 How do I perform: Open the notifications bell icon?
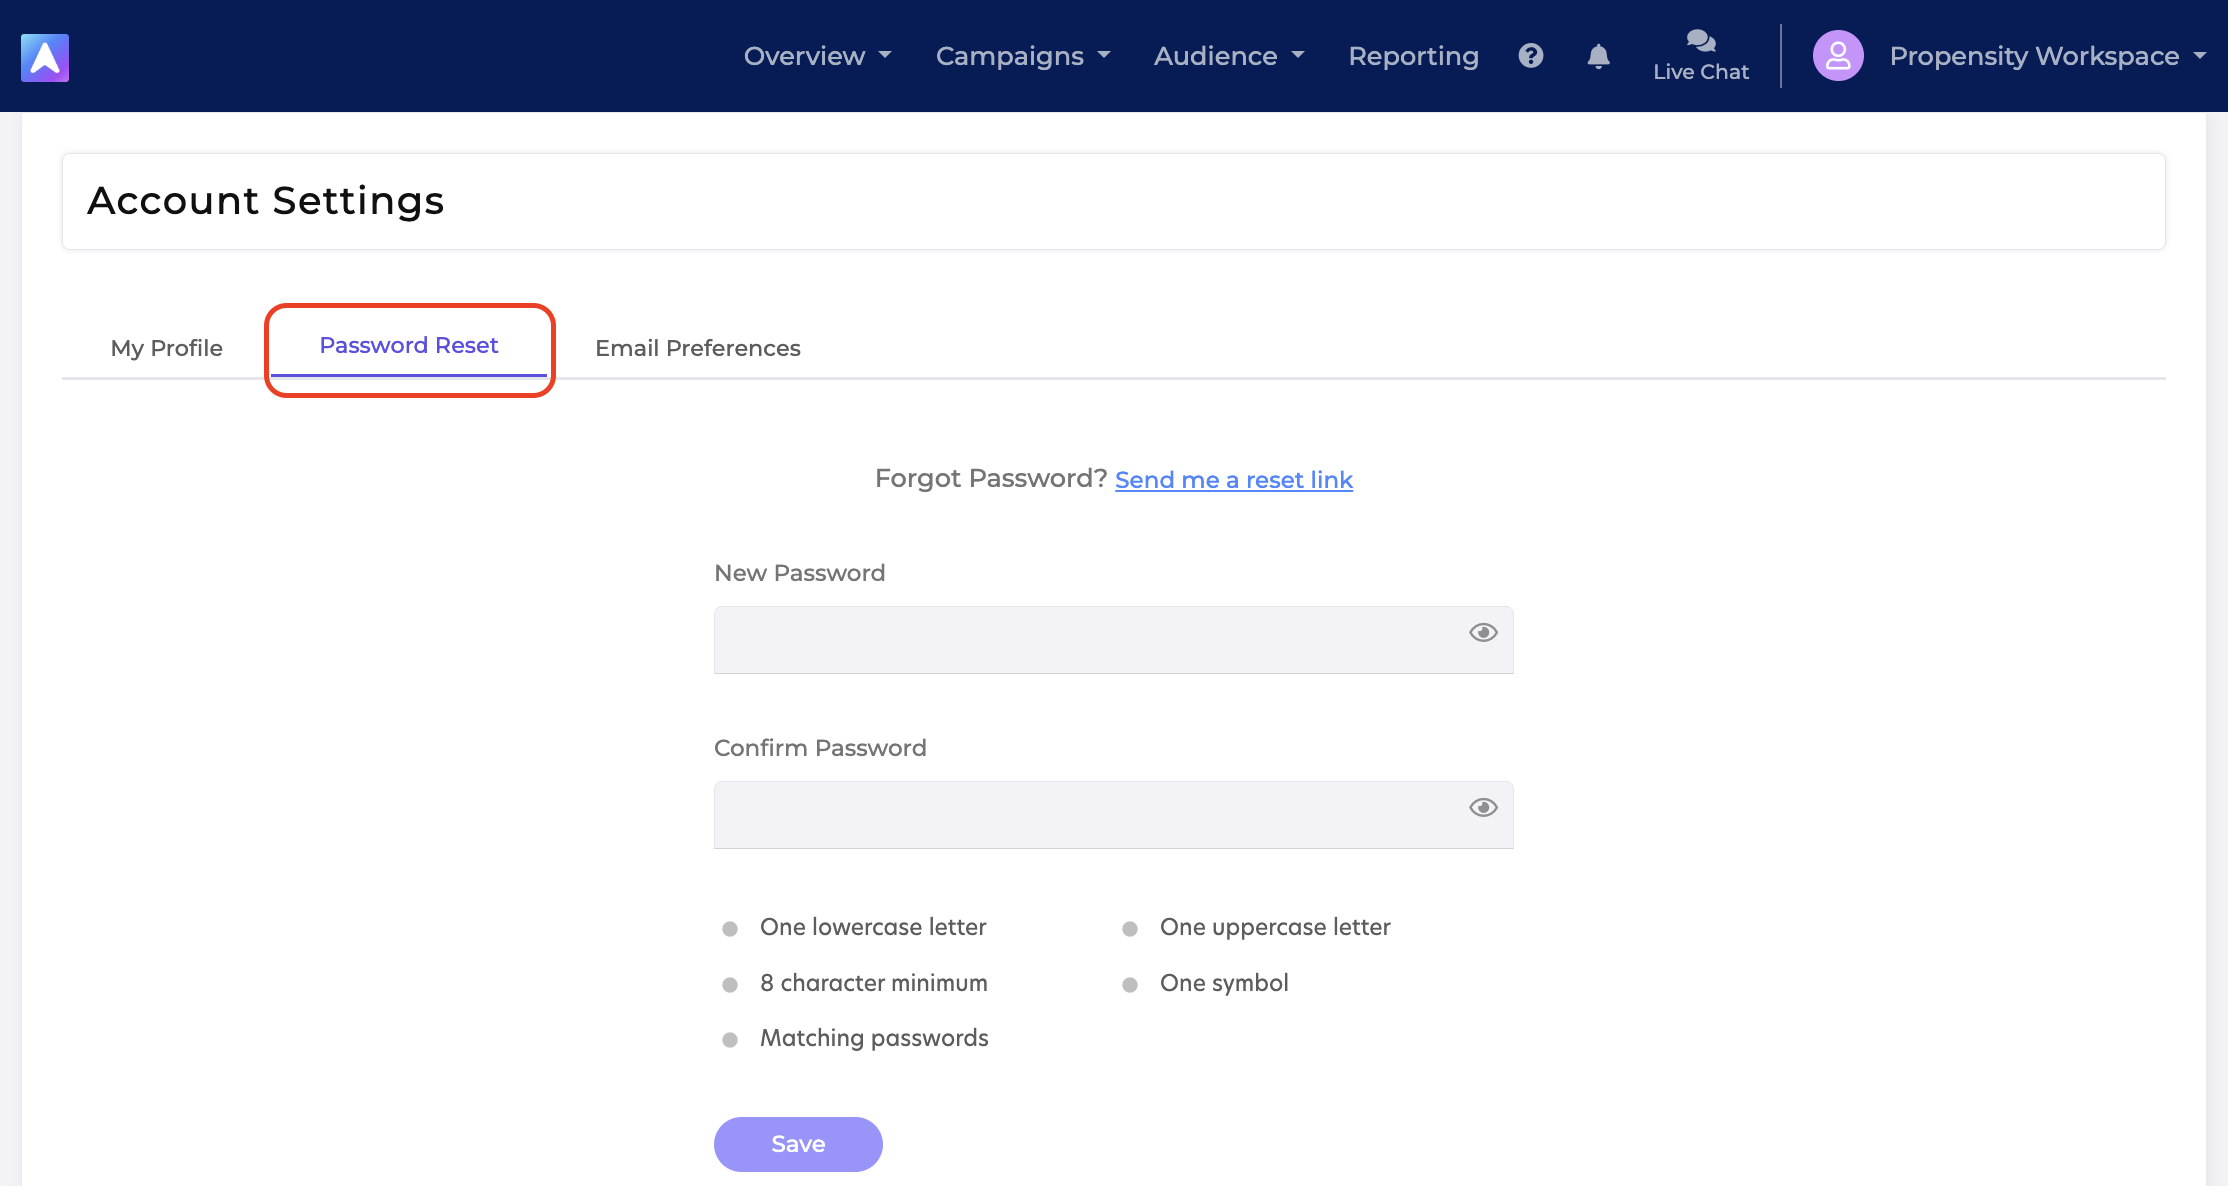click(x=1599, y=56)
